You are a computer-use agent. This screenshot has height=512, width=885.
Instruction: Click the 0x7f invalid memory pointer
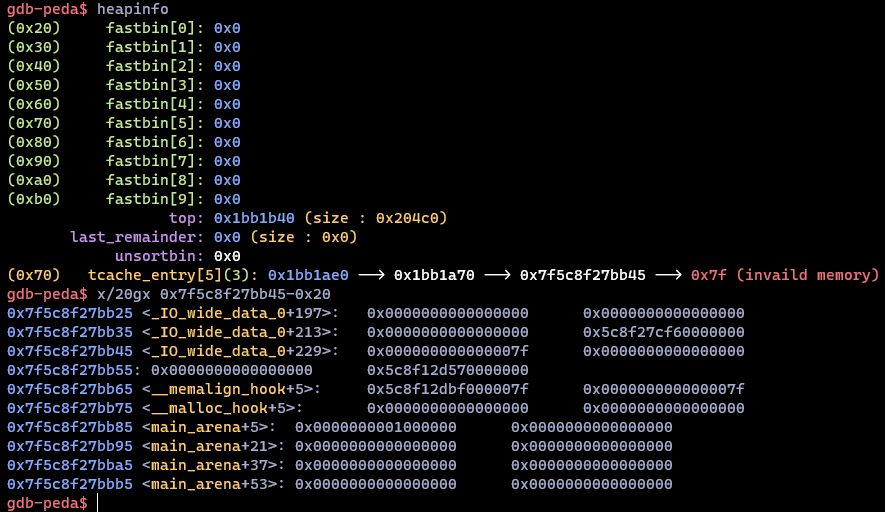tap(707, 275)
